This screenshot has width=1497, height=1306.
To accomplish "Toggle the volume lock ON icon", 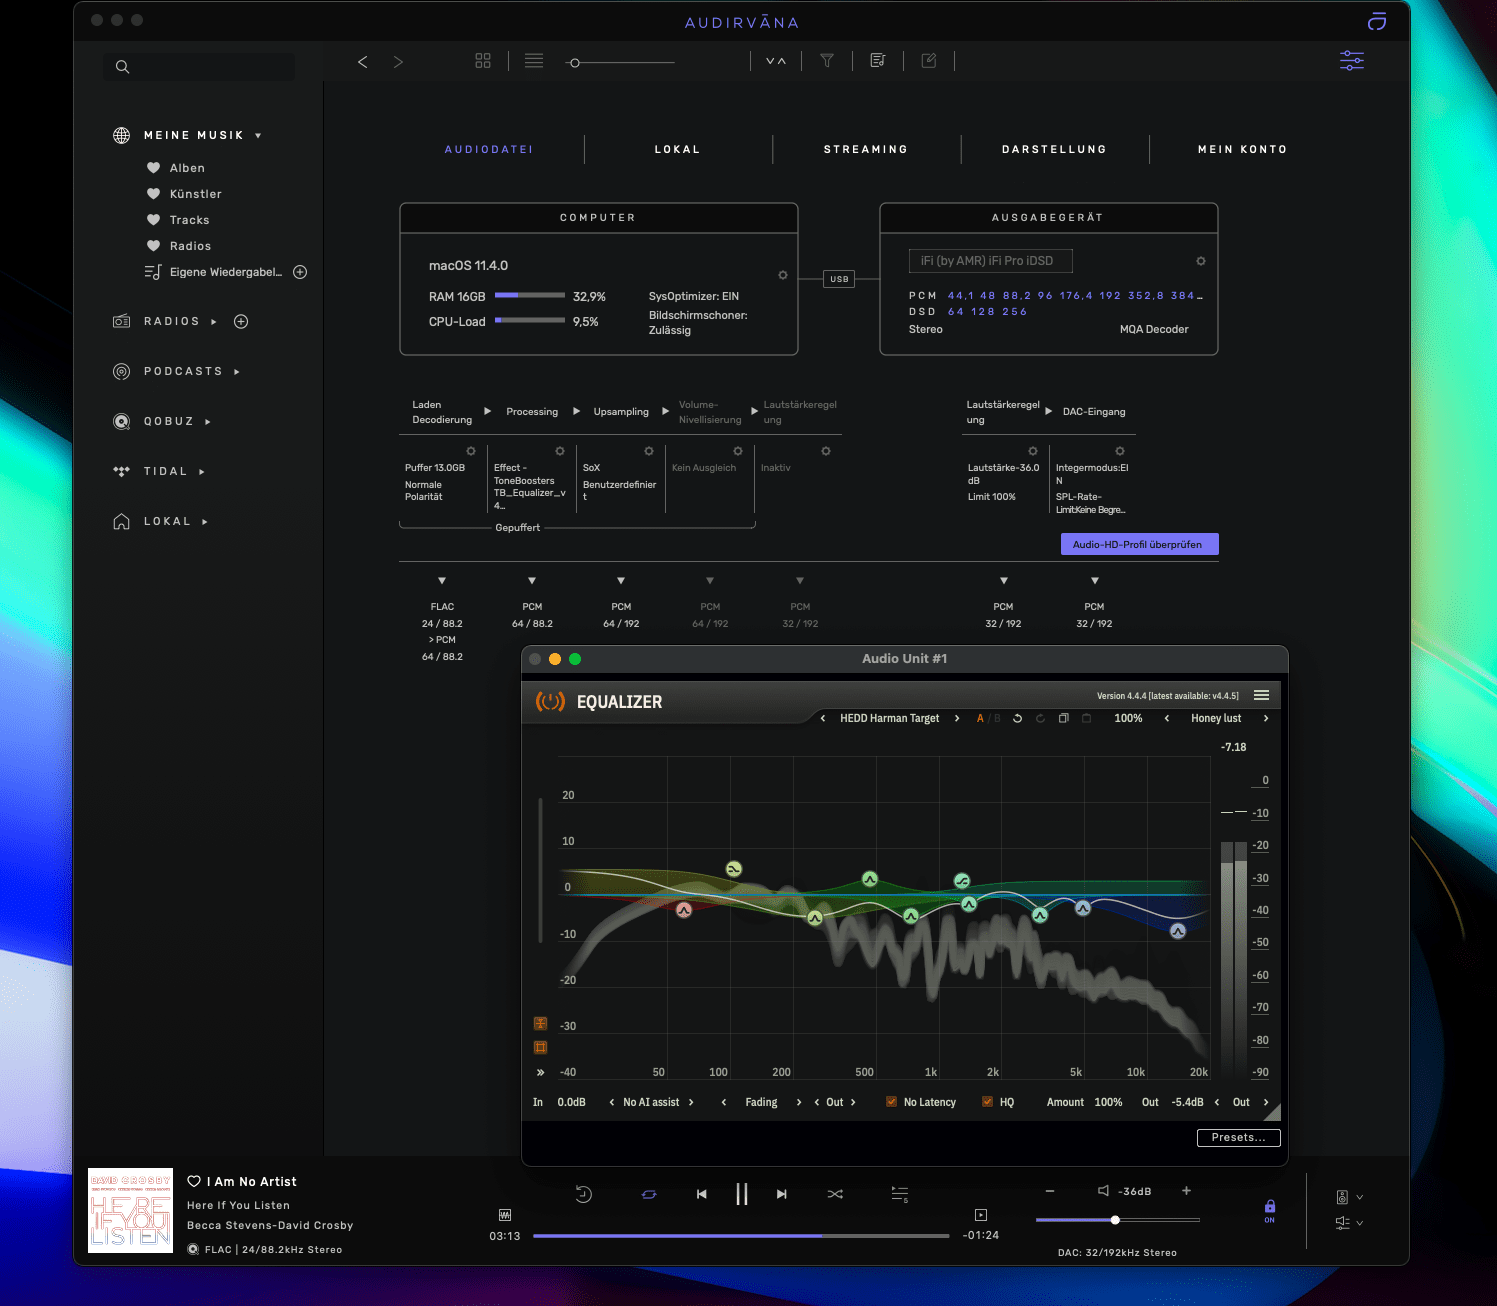I will click(x=1270, y=1210).
